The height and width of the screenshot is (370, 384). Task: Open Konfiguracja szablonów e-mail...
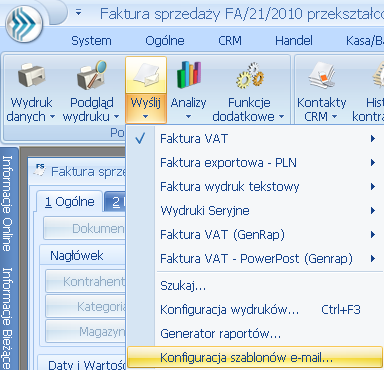click(255, 358)
